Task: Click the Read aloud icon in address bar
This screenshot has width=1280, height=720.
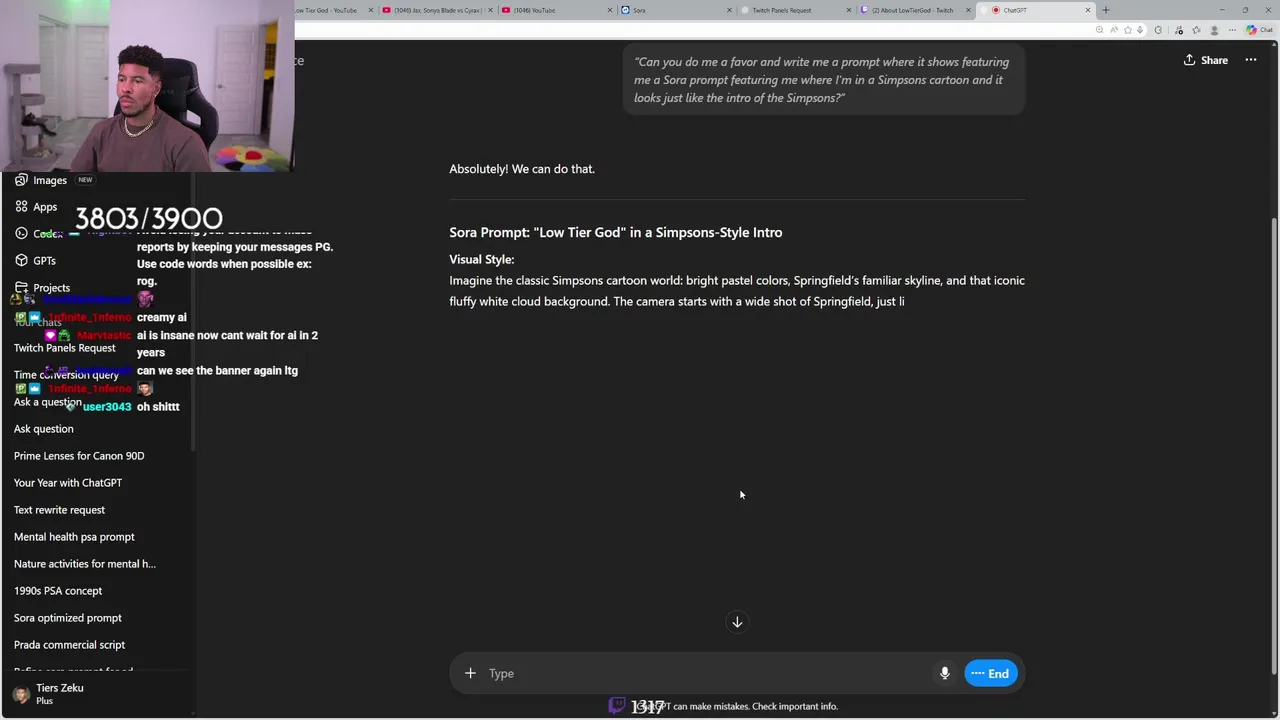Action: [1114, 30]
